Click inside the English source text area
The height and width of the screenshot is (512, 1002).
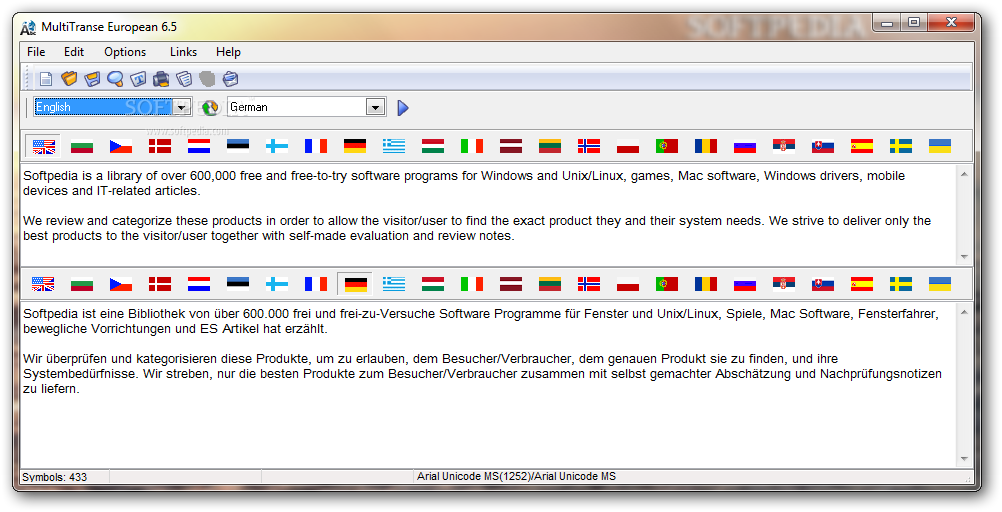click(x=488, y=213)
